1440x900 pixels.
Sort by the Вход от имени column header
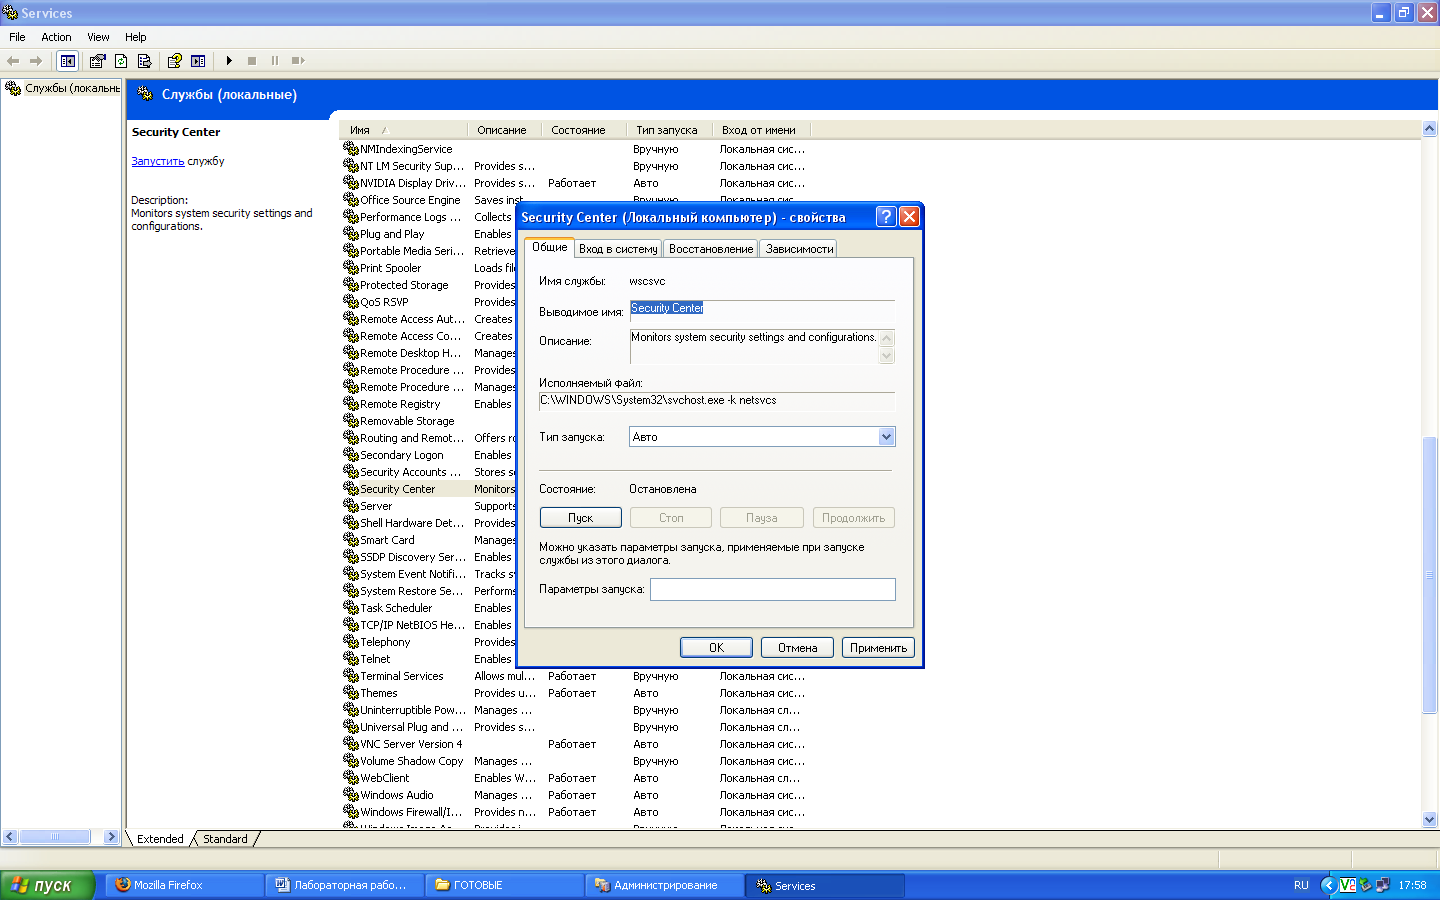[x=760, y=130]
